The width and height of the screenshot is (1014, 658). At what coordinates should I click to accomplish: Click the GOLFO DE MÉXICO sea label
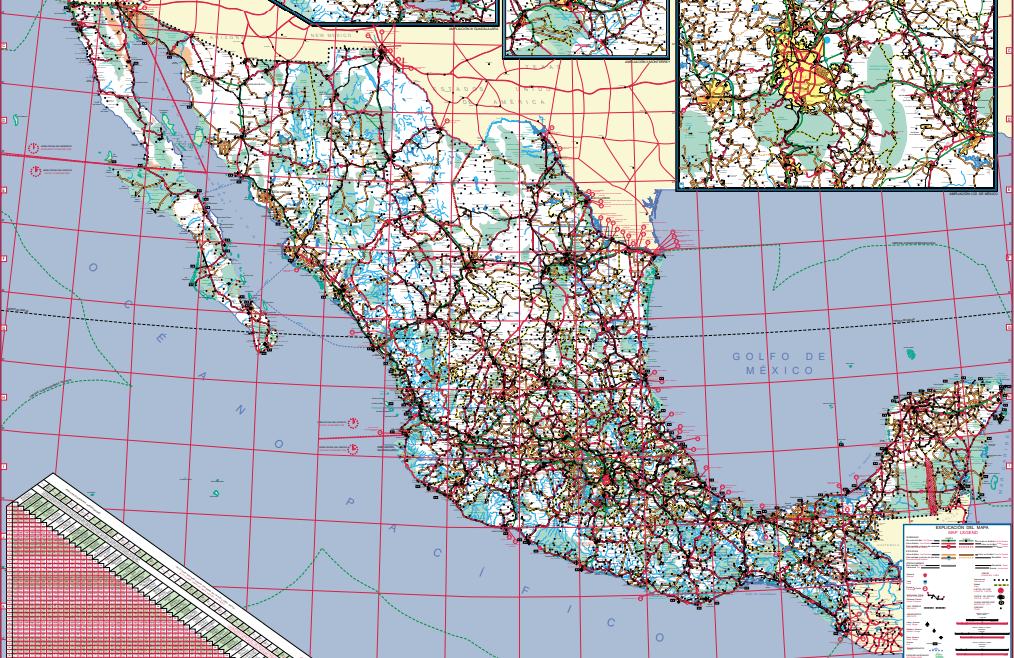click(779, 364)
